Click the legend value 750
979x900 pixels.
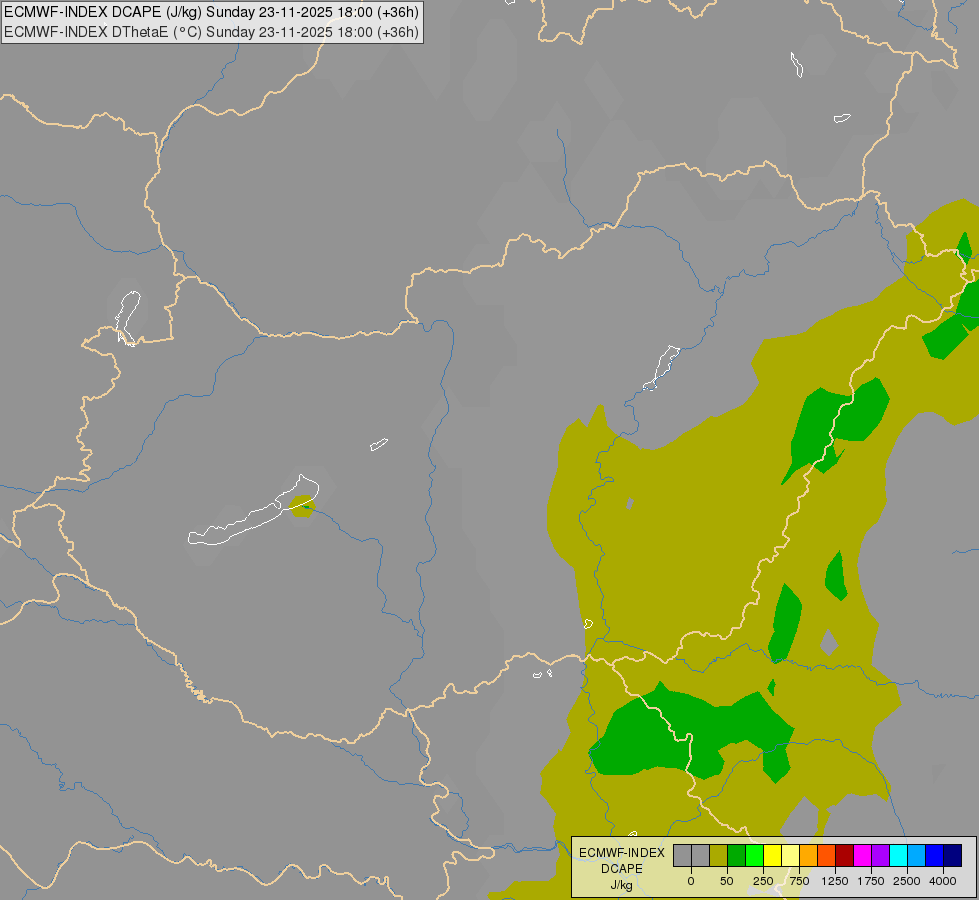(799, 881)
